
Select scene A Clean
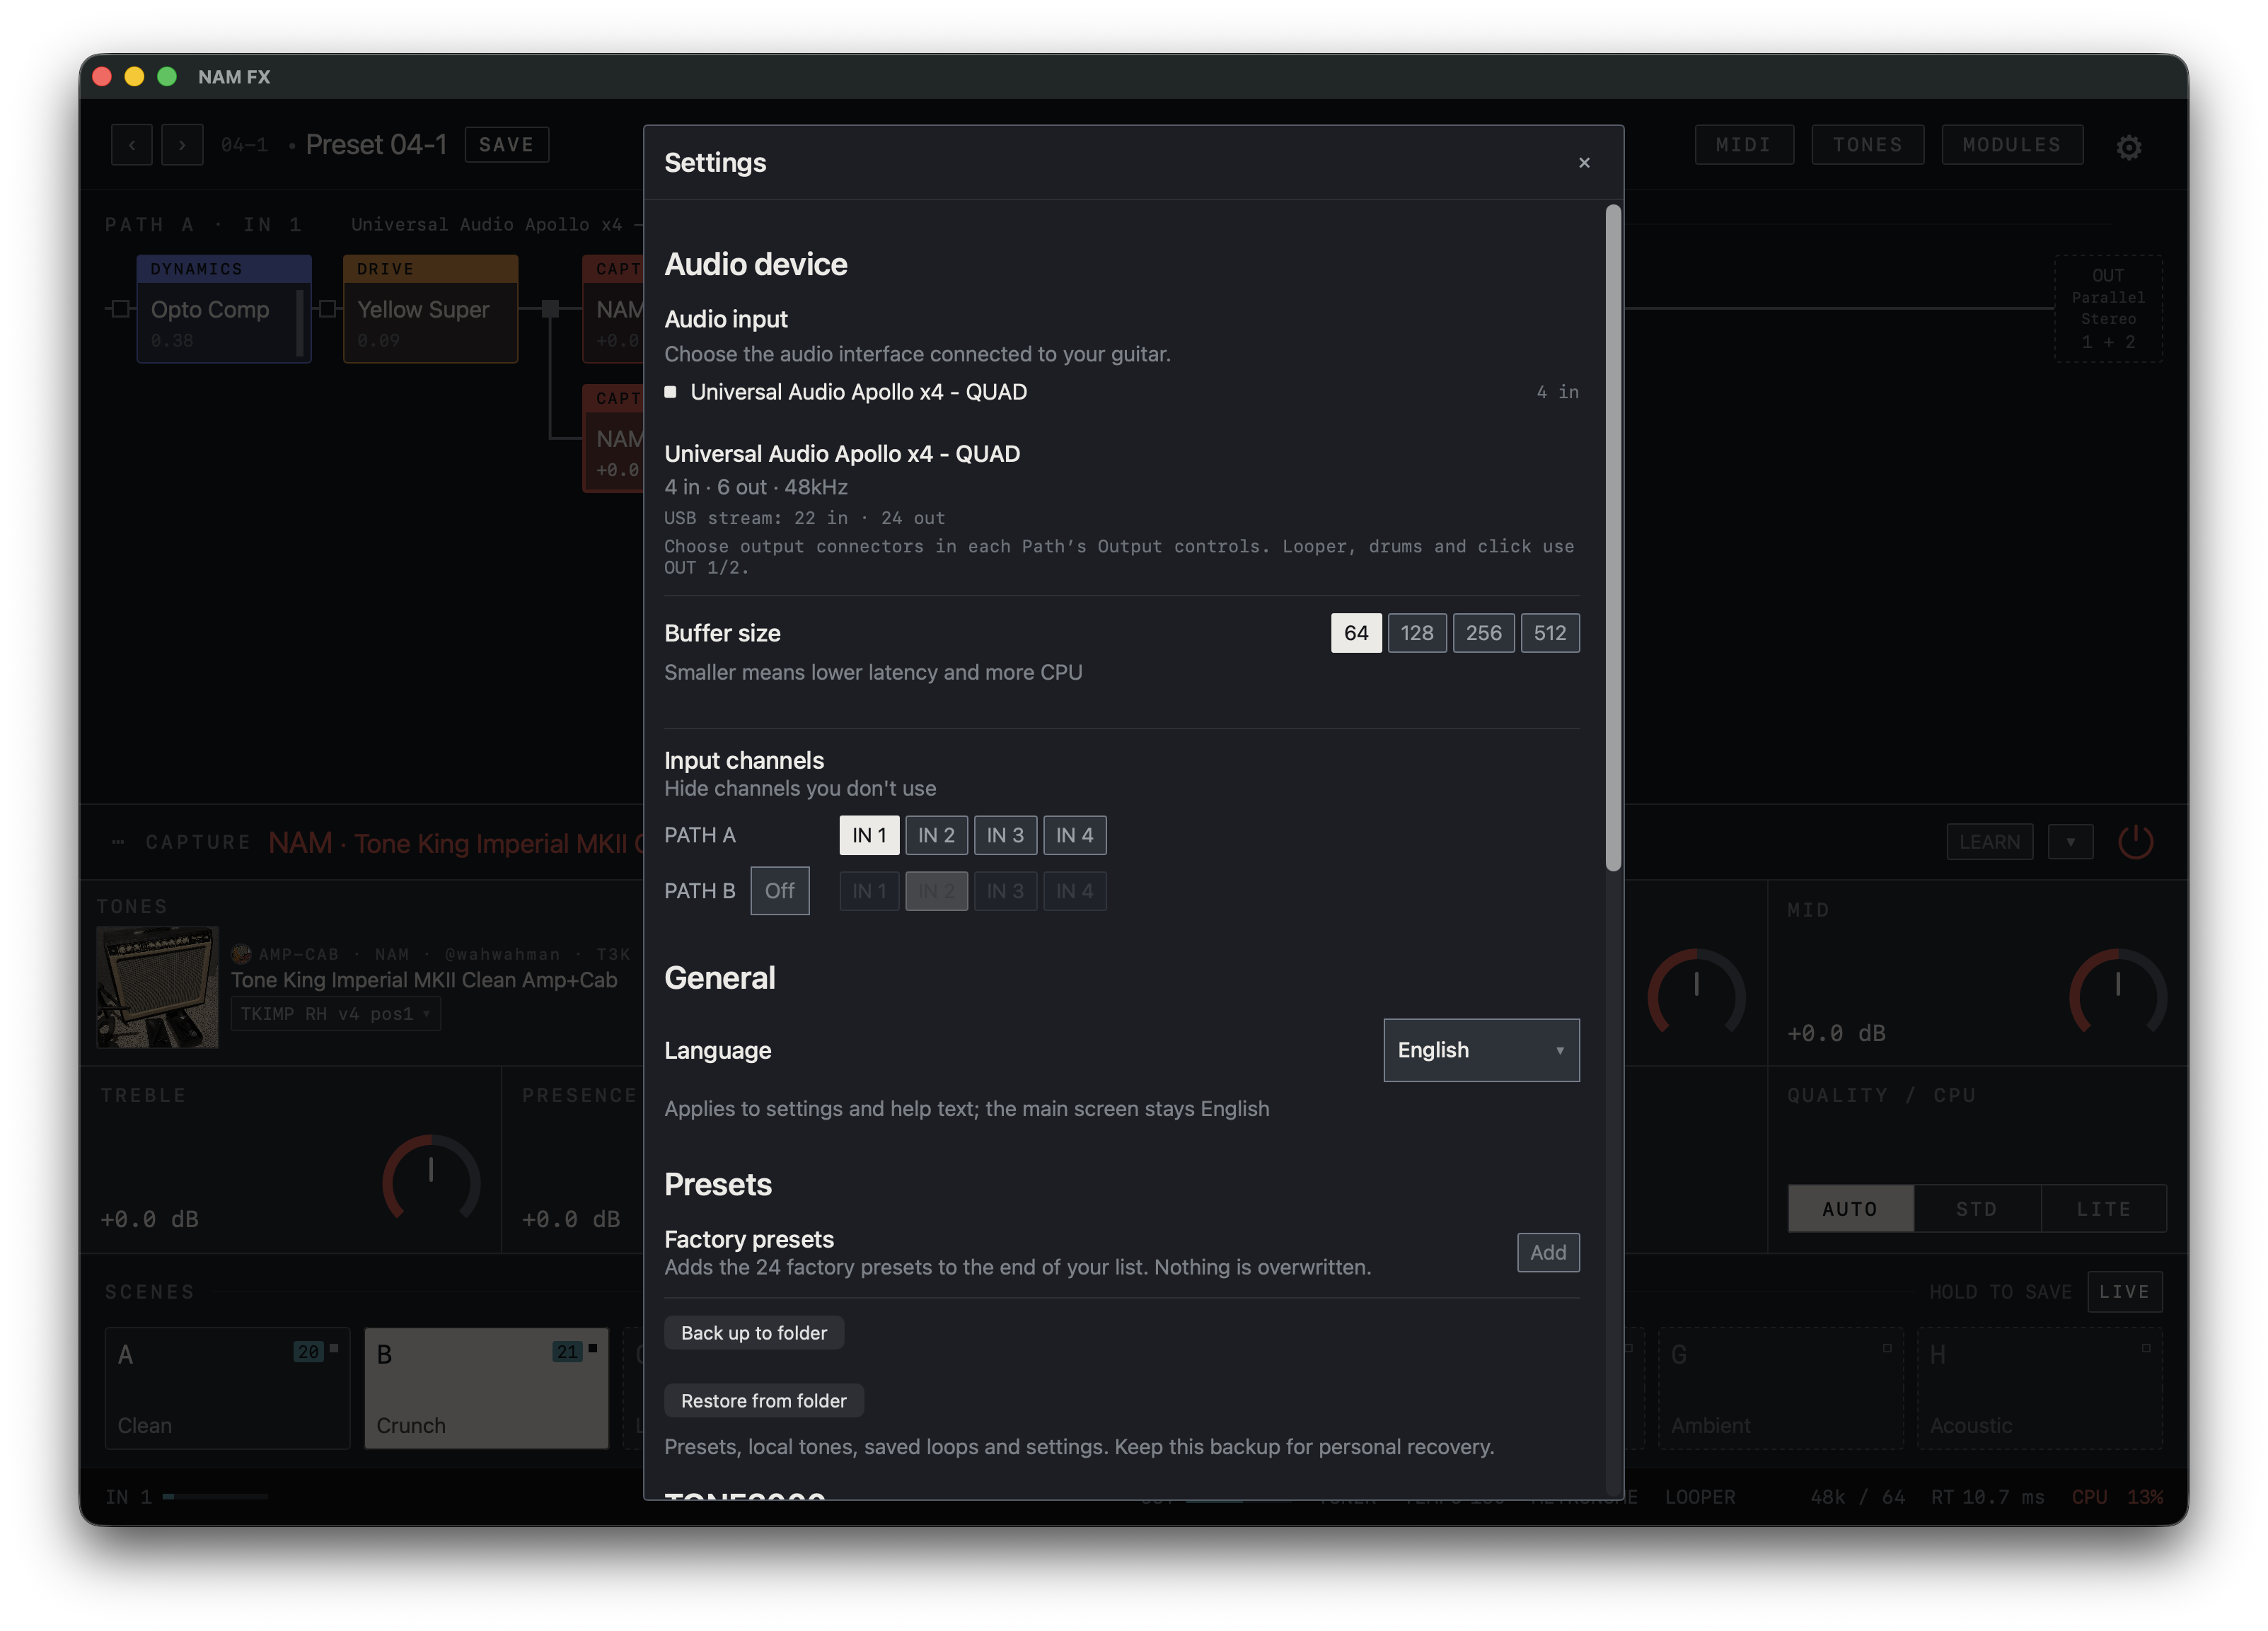(227, 1388)
